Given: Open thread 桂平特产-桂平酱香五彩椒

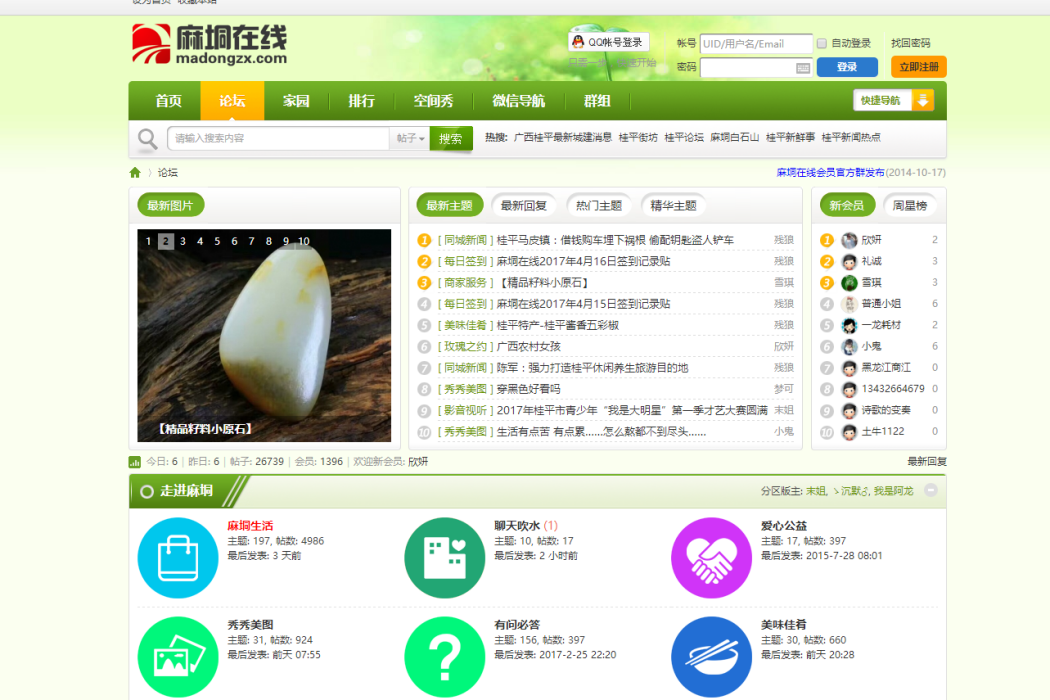Looking at the screenshot, I should point(558,325).
